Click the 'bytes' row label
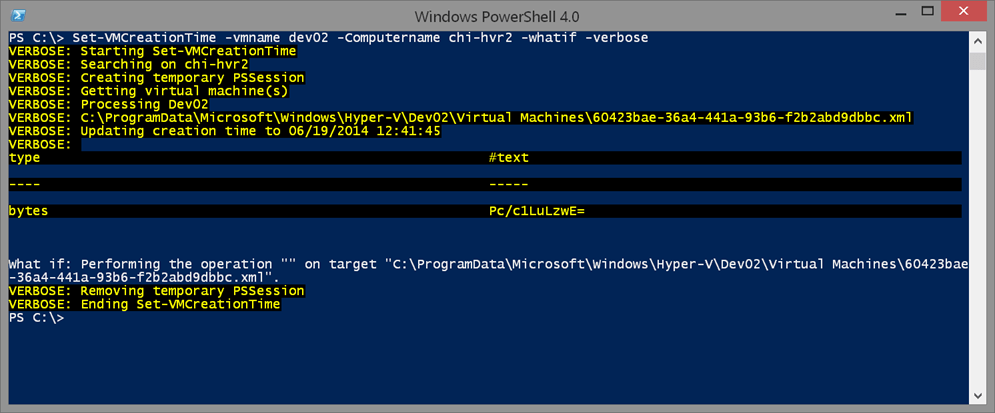Screen dimensions: 995x413 click(x=29, y=211)
